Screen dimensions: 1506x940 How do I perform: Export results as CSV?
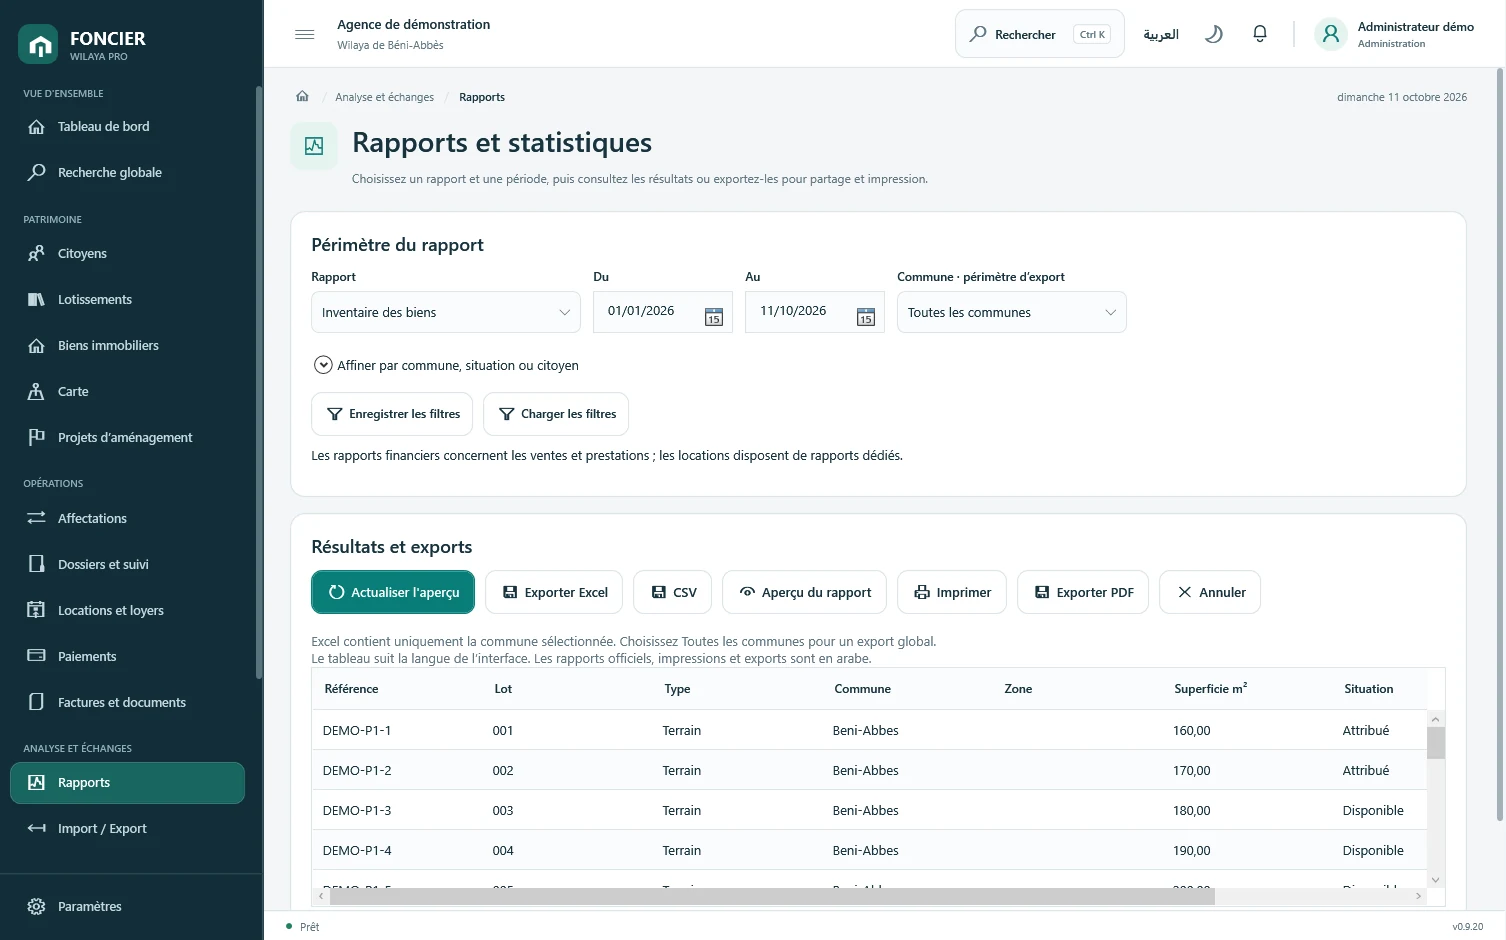[673, 593]
